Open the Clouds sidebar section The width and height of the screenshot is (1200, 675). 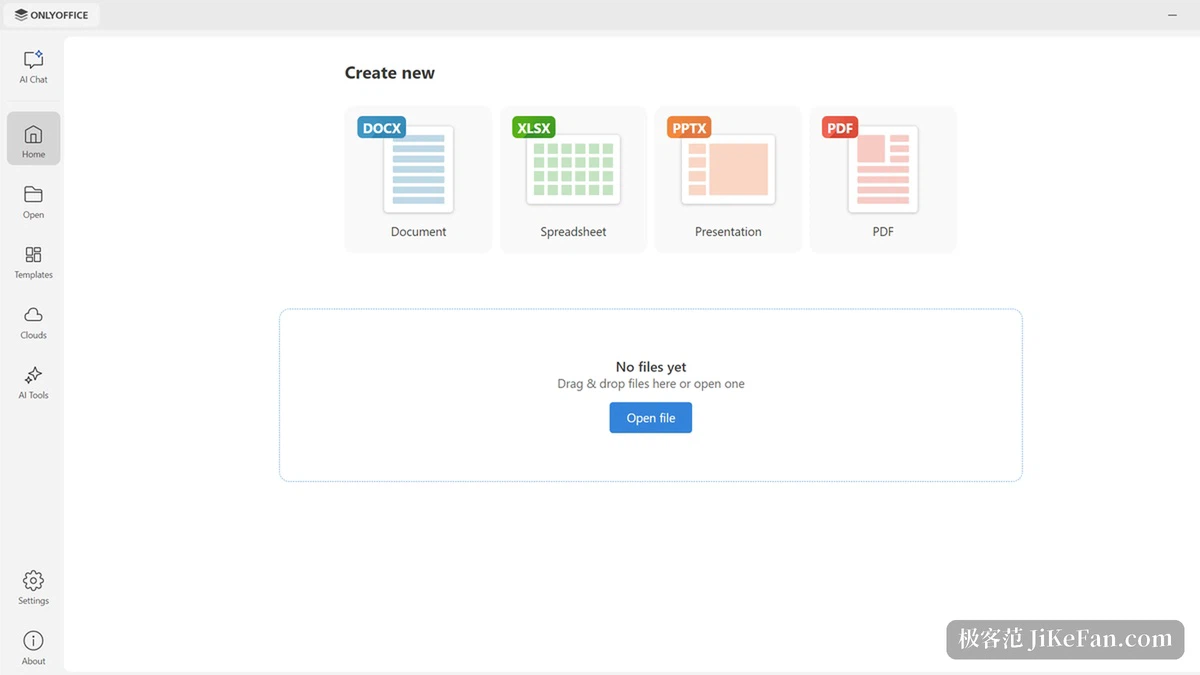(33, 322)
